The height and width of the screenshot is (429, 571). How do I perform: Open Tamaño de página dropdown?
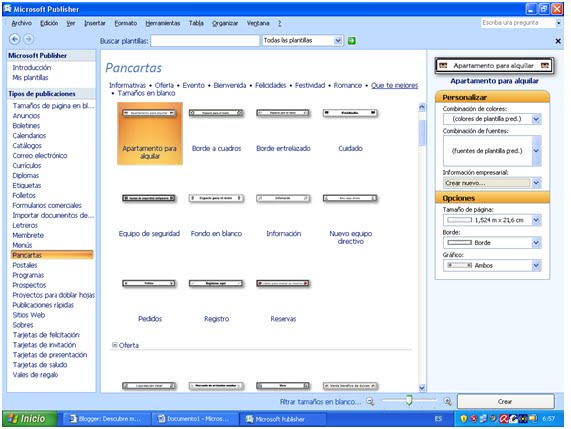point(536,220)
